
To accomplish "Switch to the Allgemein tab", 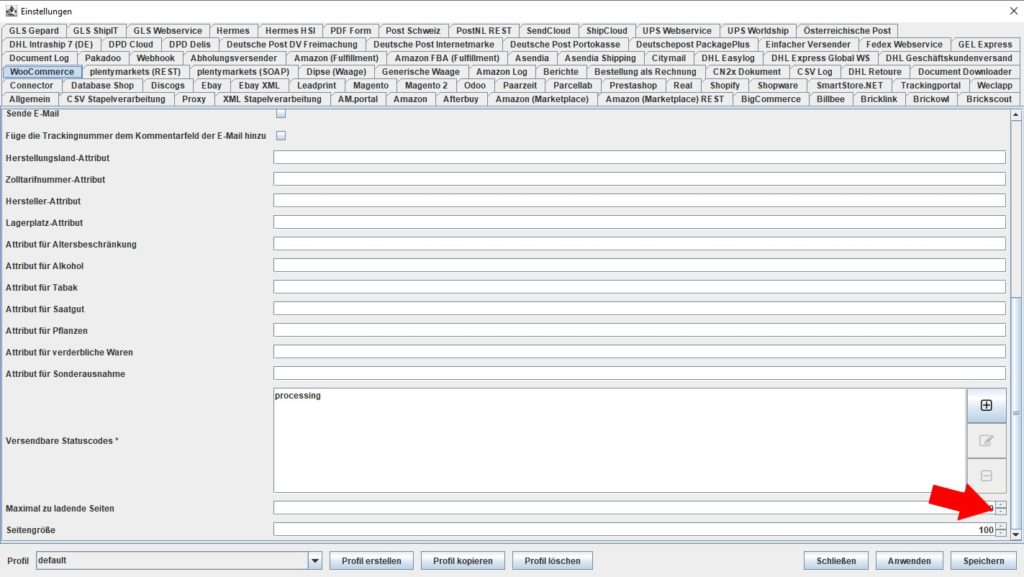I will point(29,99).
